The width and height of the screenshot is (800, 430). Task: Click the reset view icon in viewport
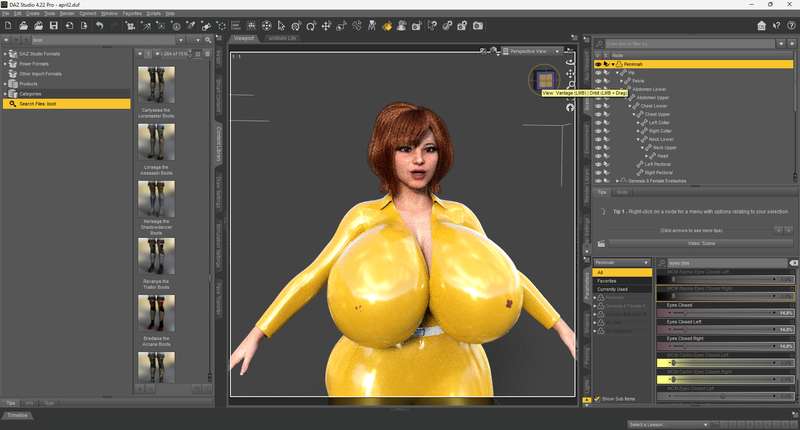coord(570,108)
